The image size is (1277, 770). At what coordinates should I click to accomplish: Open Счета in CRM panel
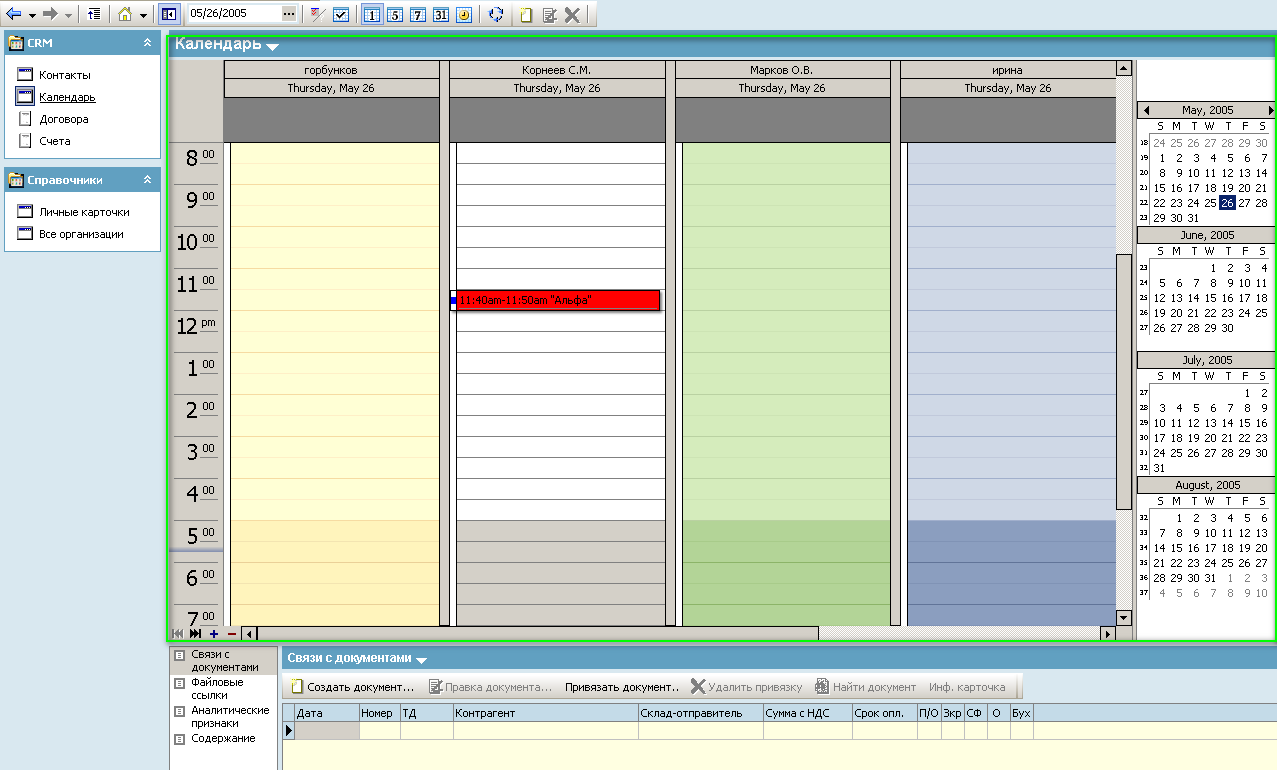[x=55, y=141]
